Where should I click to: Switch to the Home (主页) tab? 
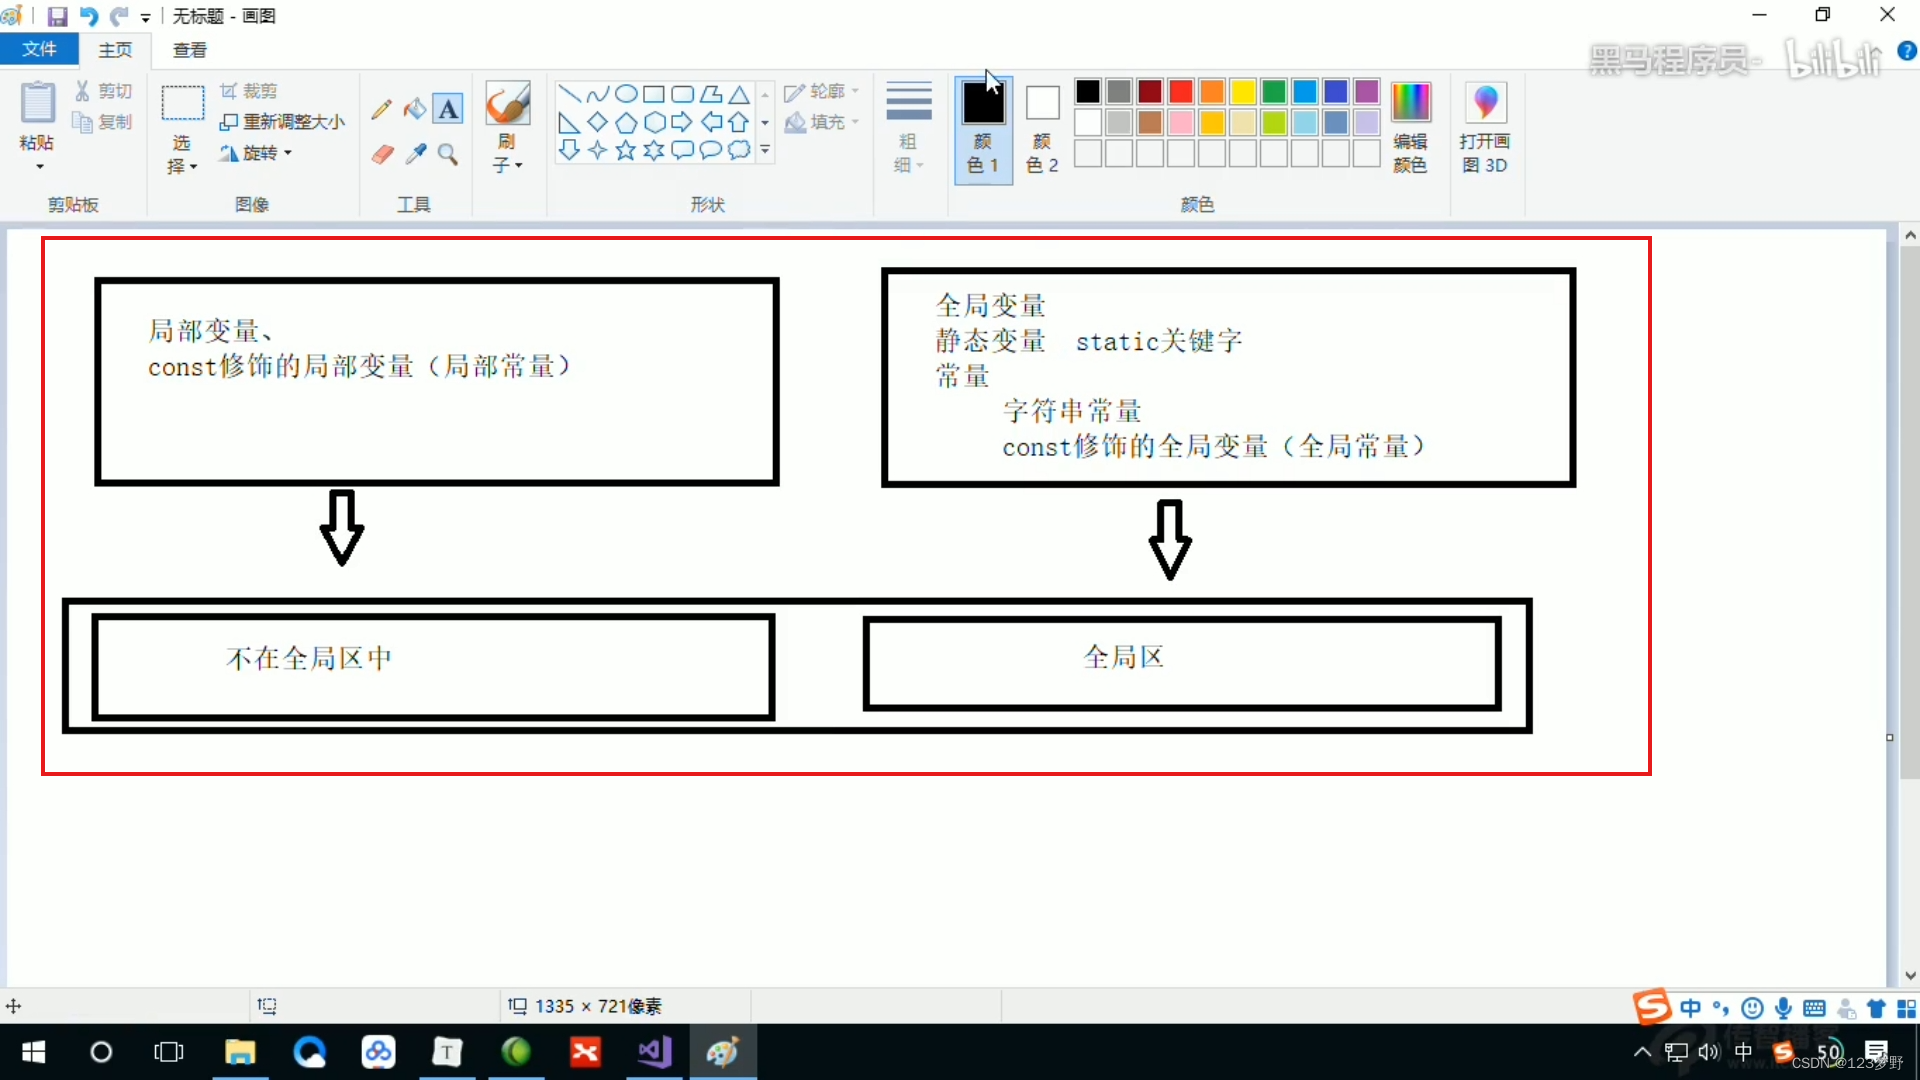coord(115,50)
